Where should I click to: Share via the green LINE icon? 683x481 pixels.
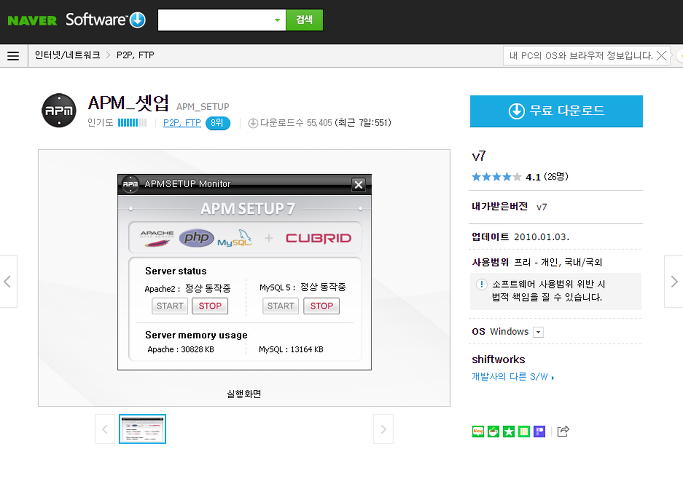tap(478, 431)
